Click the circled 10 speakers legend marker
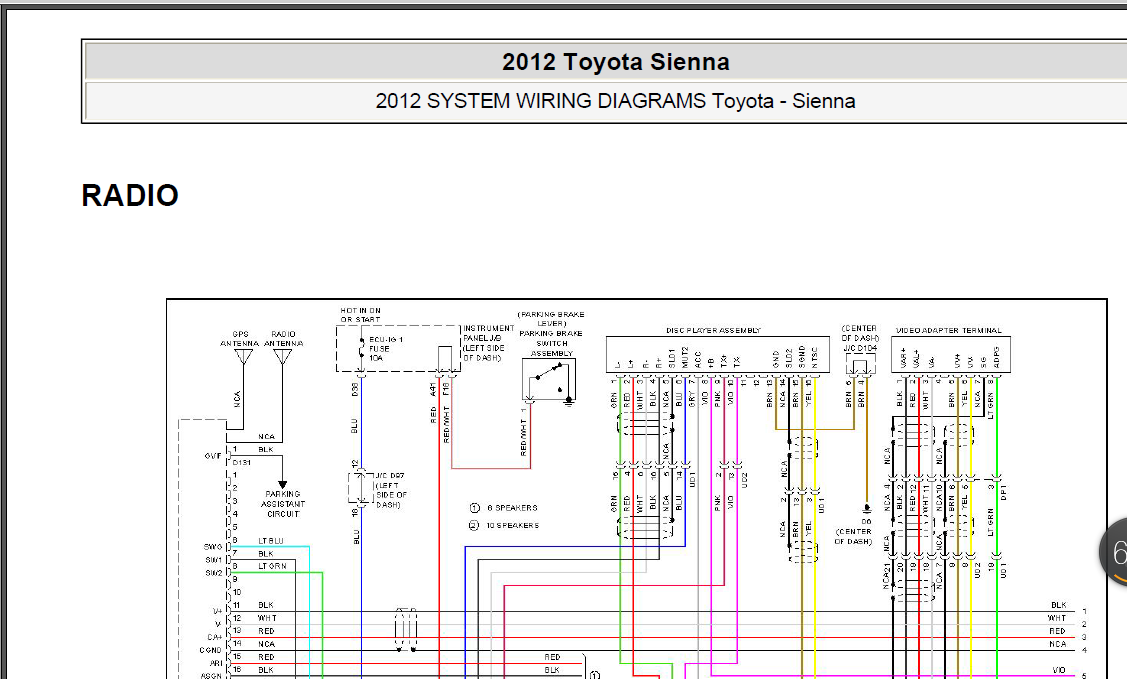This screenshot has height=679, width=1127. (474, 525)
